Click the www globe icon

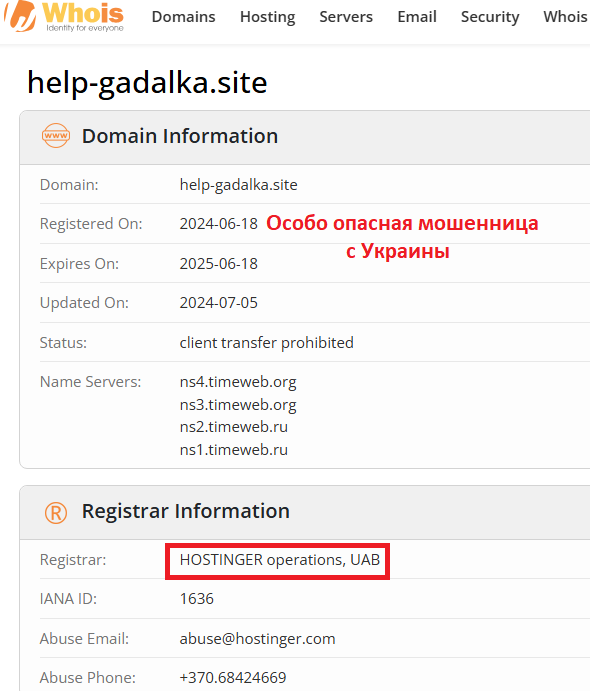click(x=56, y=136)
